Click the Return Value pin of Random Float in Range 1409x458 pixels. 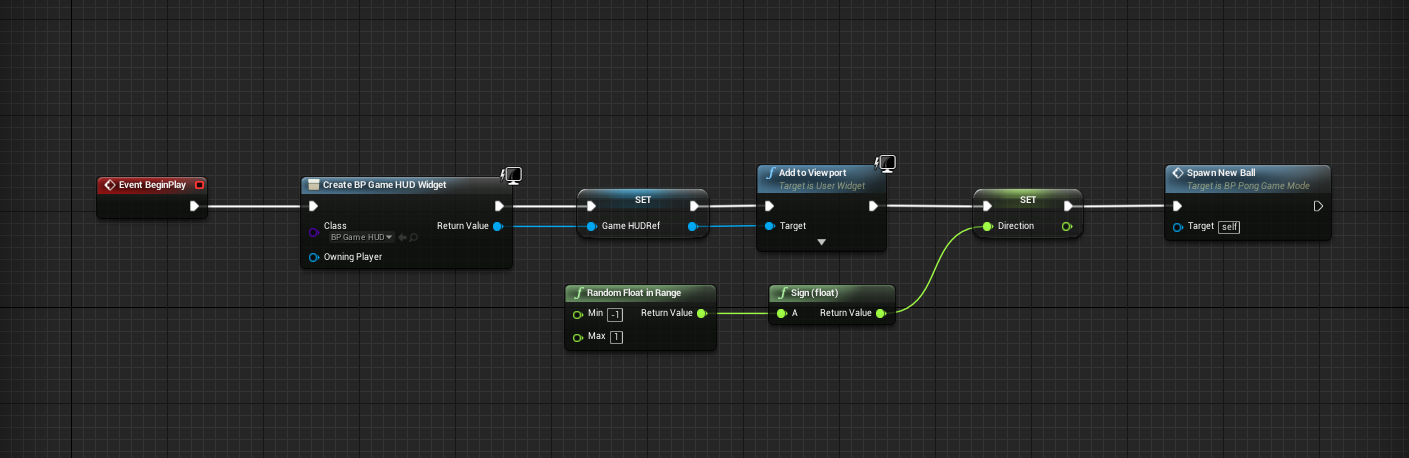click(x=702, y=313)
